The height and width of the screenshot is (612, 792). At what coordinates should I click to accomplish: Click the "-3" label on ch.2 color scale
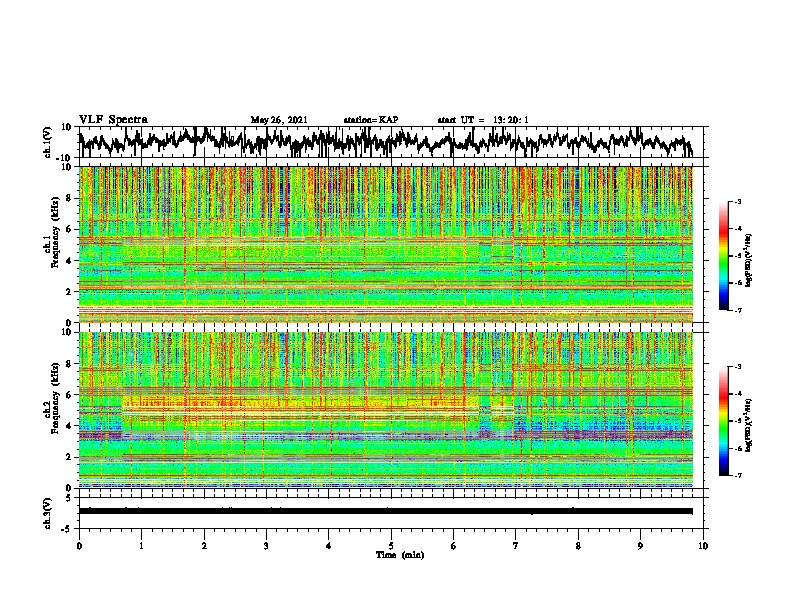coord(738,367)
